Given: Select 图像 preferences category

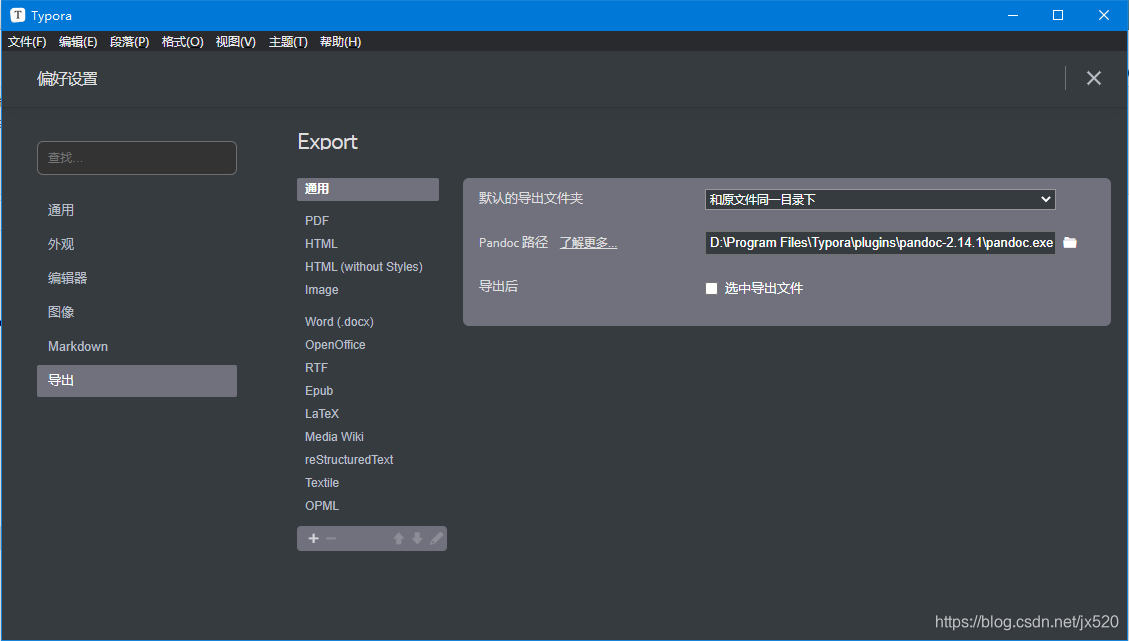Looking at the screenshot, I should (x=137, y=312).
